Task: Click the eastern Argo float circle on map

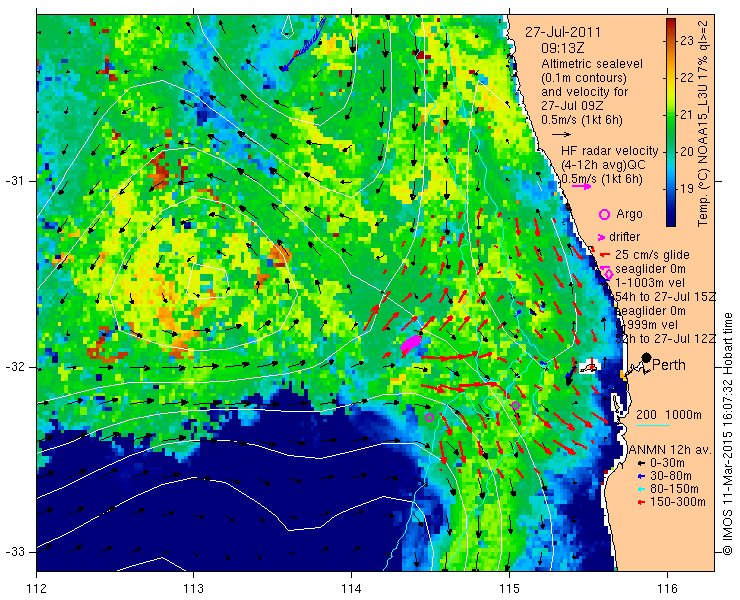Action: tap(515, 405)
